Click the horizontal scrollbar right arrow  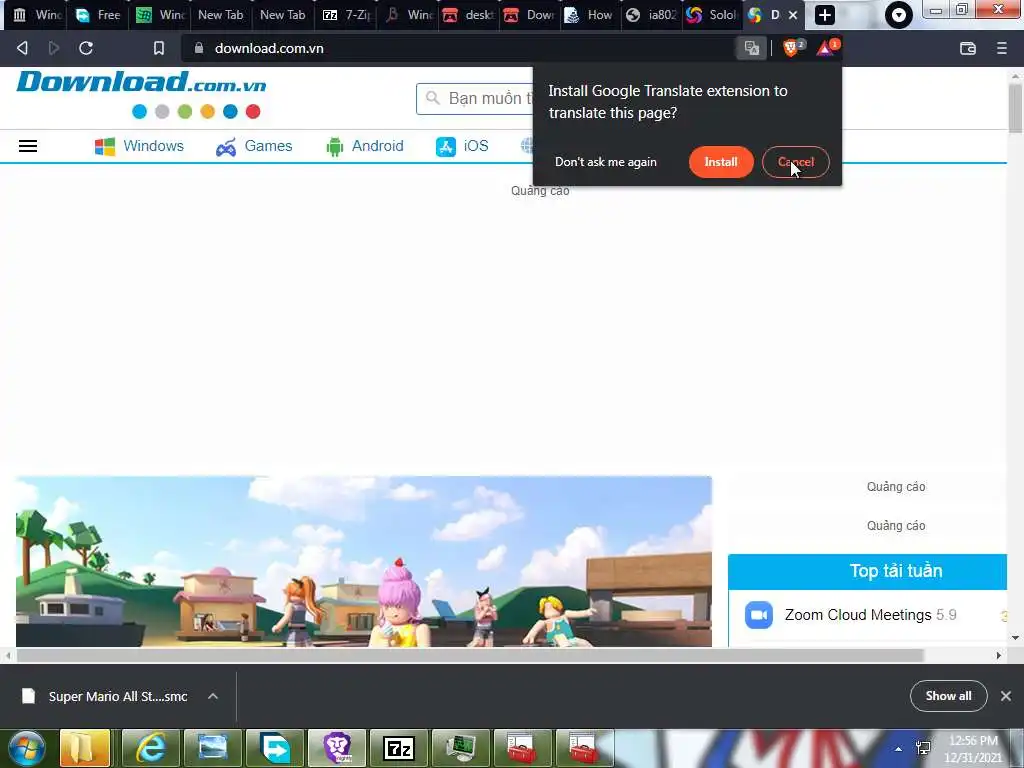click(999, 655)
